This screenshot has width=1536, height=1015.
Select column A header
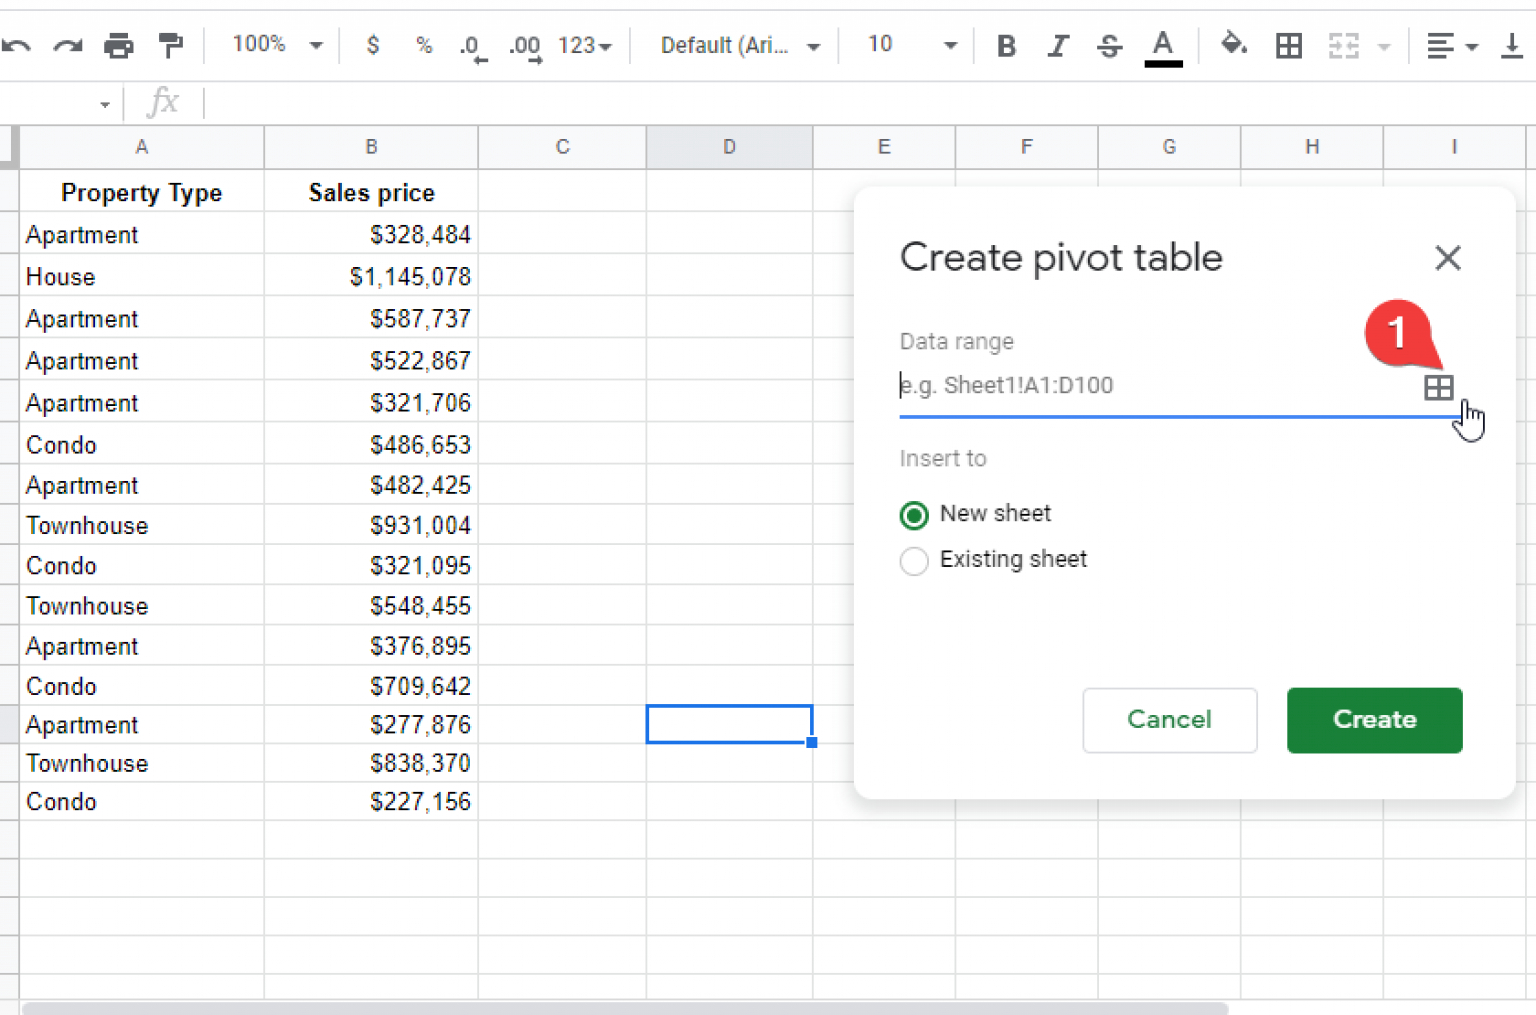coord(142,147)
